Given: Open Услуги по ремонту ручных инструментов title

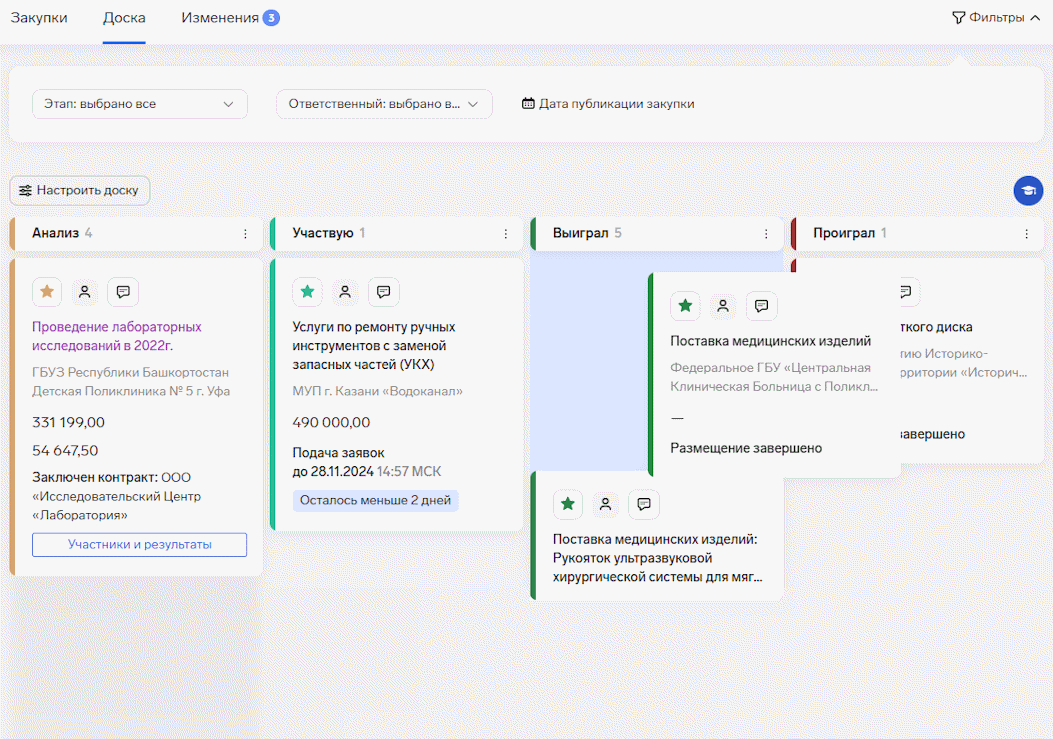Looking at the screenshot, I should 374,346.
